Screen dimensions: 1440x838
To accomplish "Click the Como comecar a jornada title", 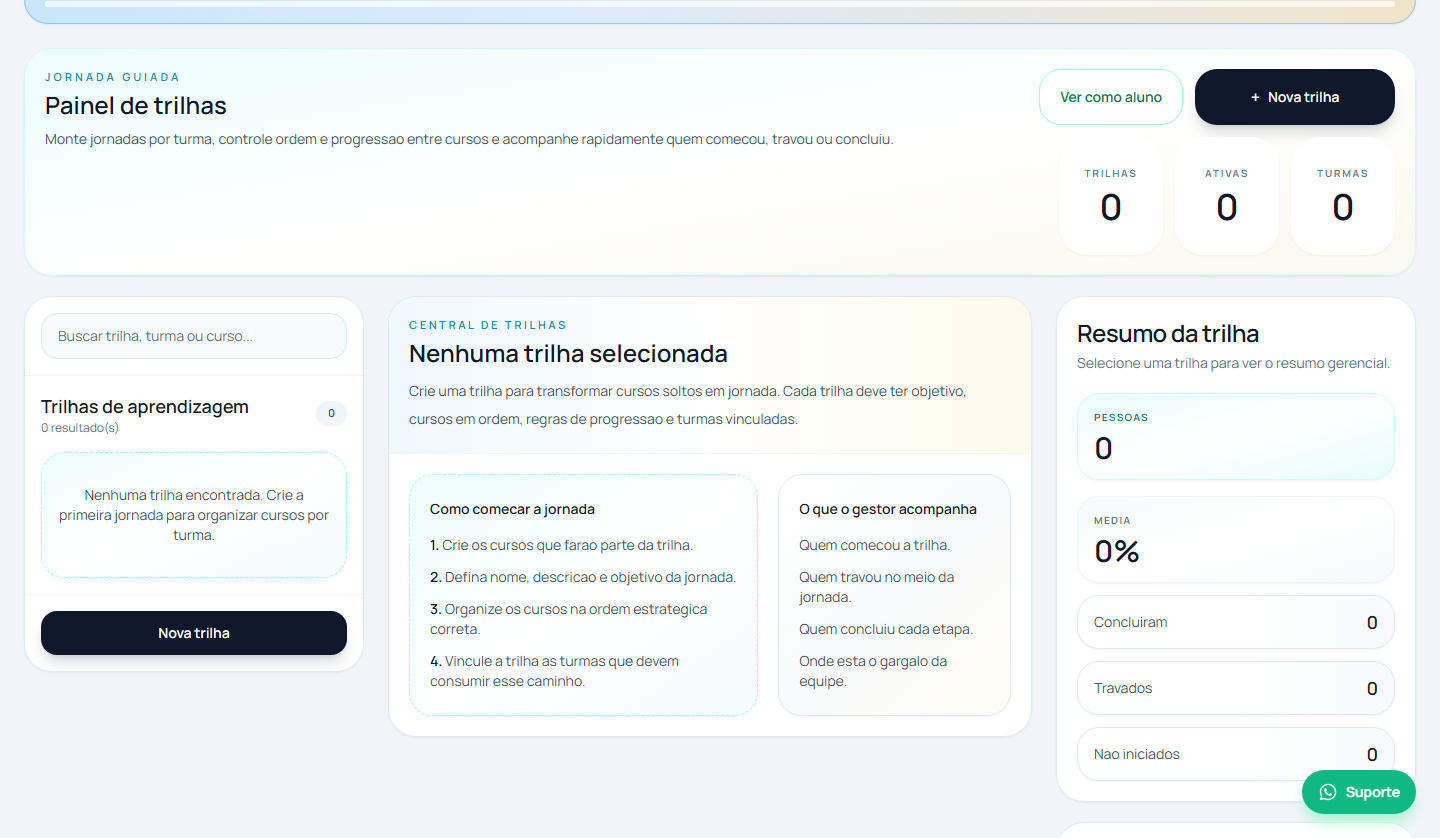I will pos(512,509).
